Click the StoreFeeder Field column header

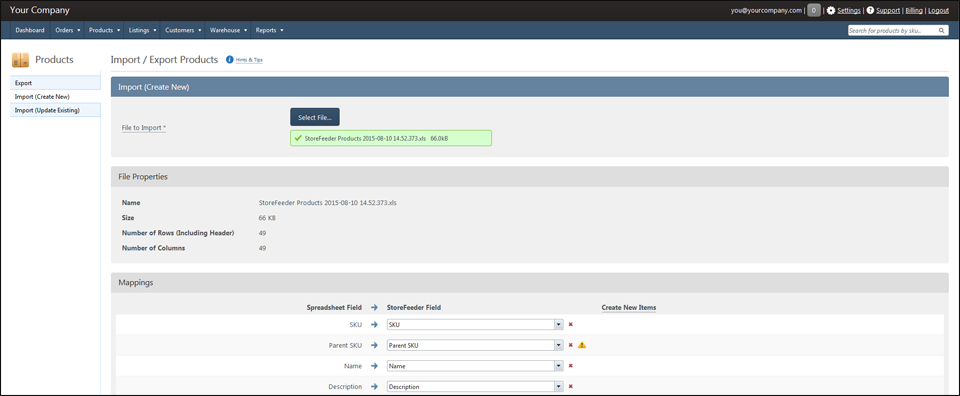[x=414, y=307]
